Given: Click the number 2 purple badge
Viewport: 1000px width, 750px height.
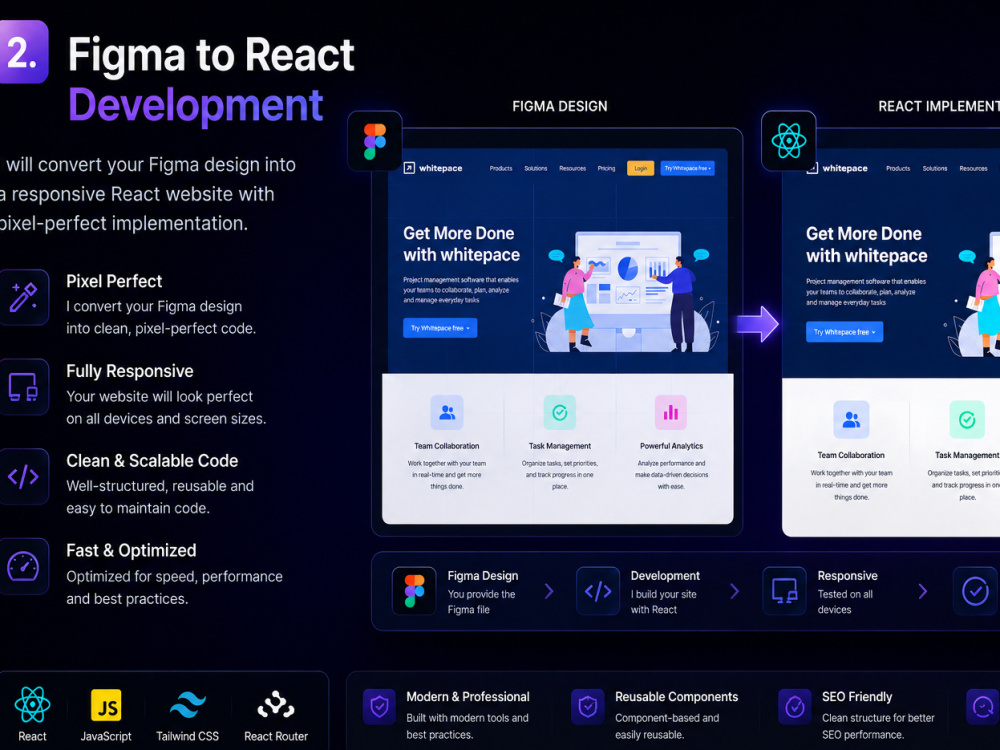Looking at the screenshot, I should tap(23, 52).
